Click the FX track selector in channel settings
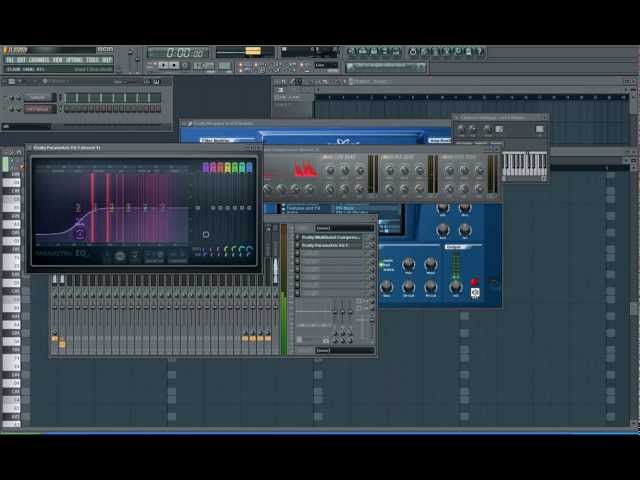 pos(540,129)
